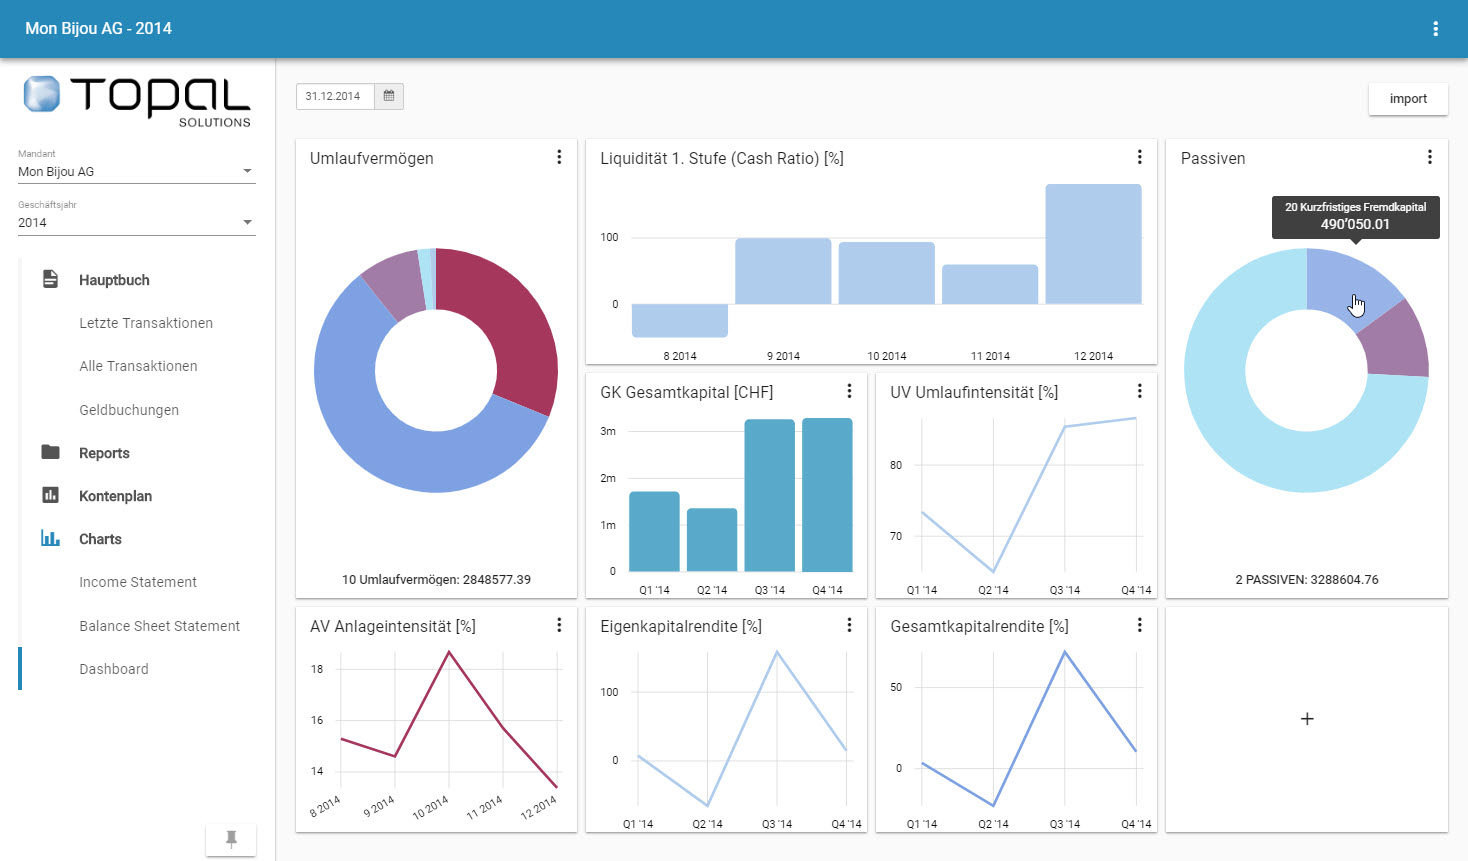Open the top-right app bar overflow menu
The image size is (1468, 861).
coord(1435,29)
